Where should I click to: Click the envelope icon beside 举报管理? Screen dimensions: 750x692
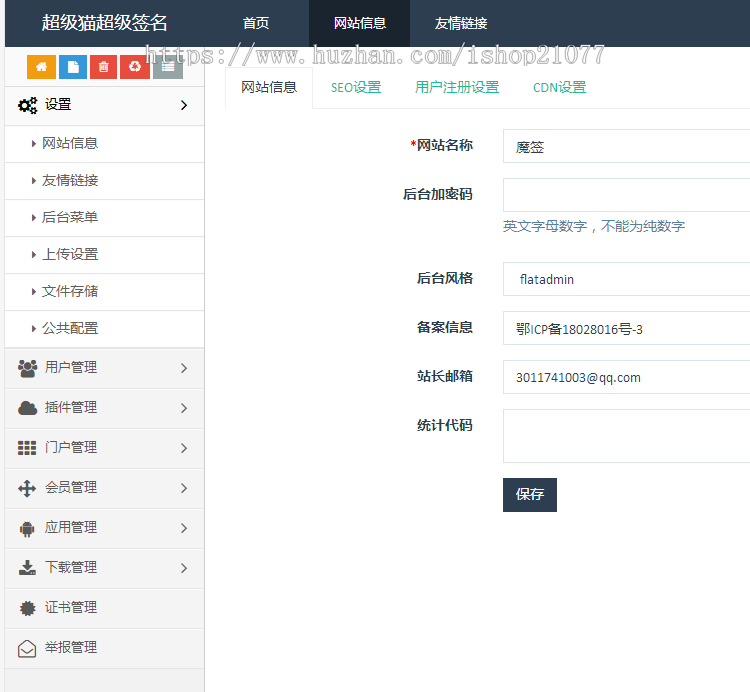tap(27, 648)
